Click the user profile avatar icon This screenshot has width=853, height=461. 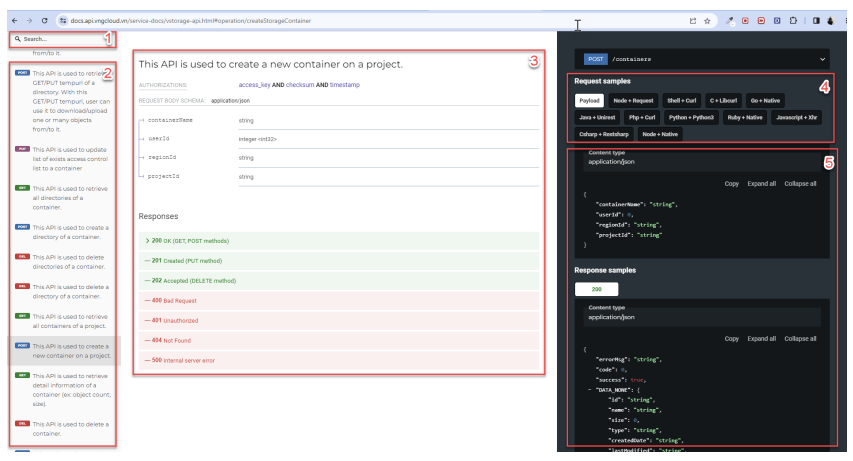tap(831, 20)
